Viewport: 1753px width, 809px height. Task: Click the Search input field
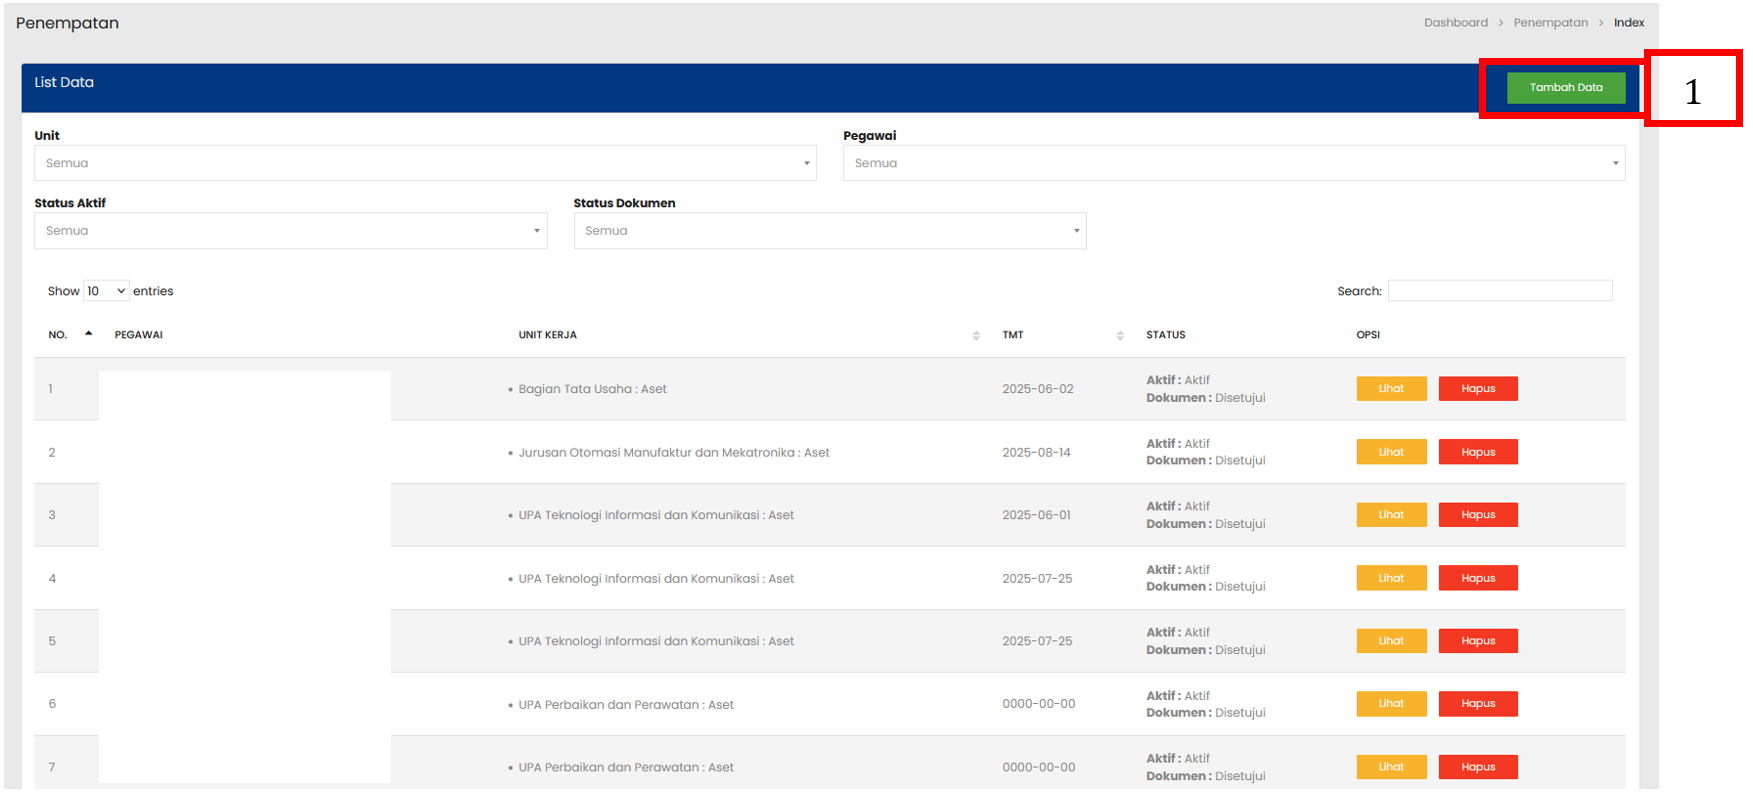1499,291
